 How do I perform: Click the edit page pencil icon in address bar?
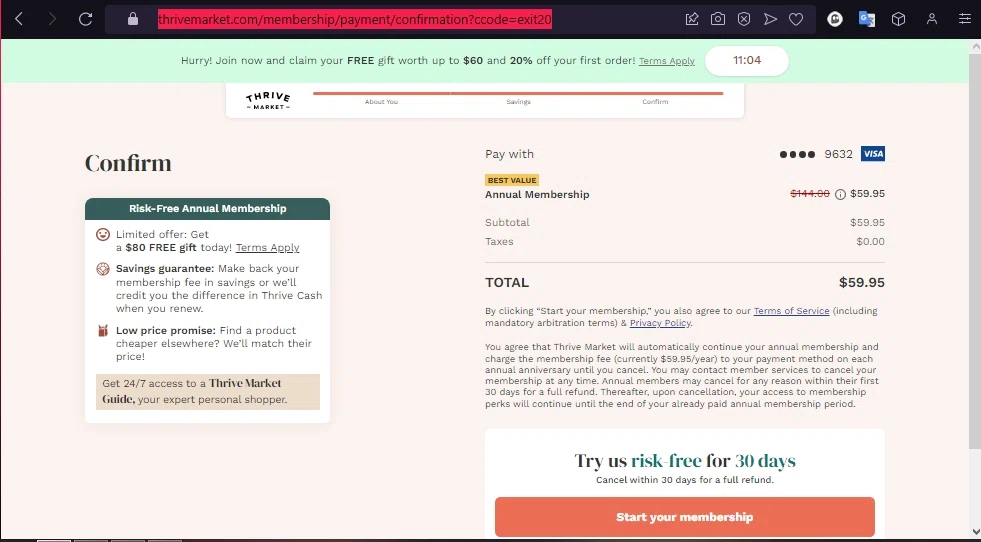(692, 19)
